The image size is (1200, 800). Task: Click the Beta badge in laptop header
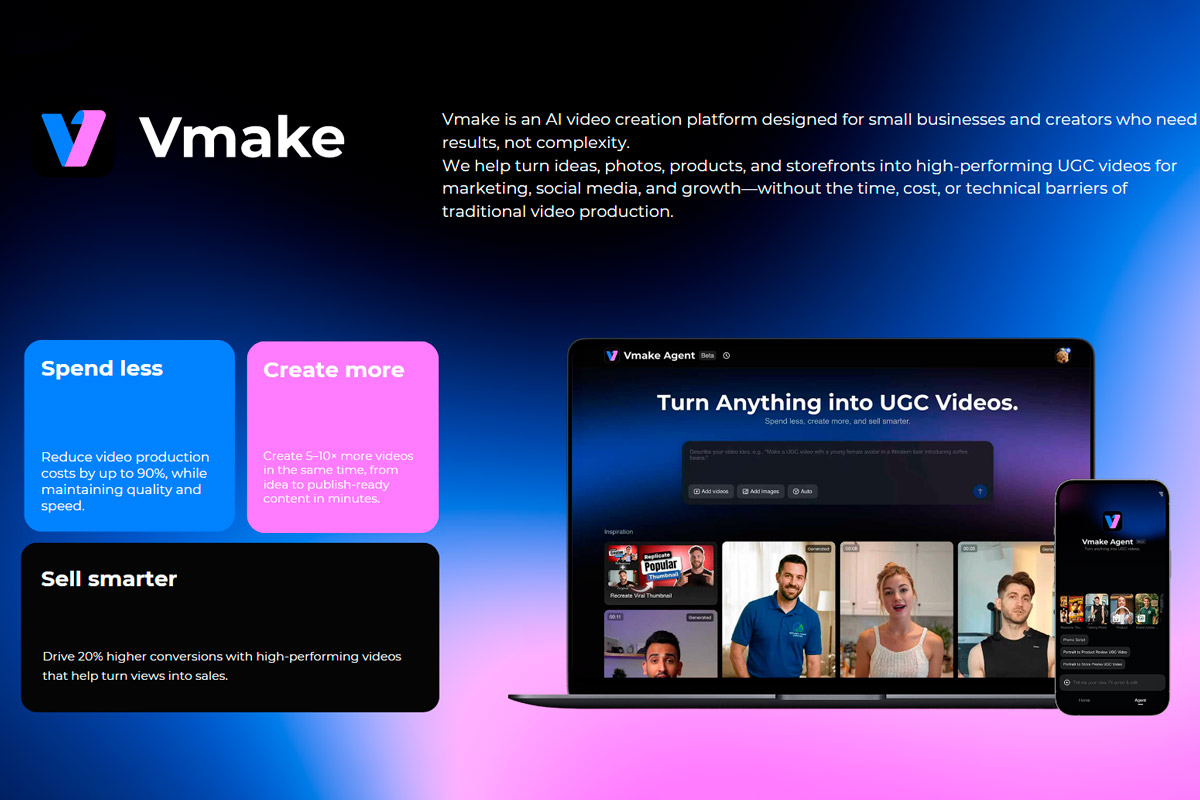(x=708, y=355)
